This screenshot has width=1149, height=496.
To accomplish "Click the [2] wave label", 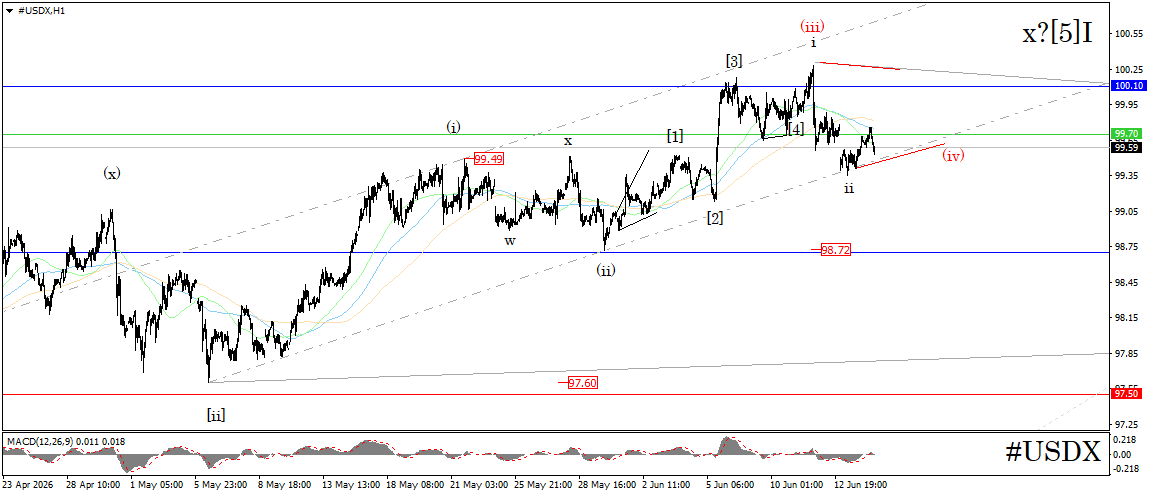I will click(x=715, y=218).
